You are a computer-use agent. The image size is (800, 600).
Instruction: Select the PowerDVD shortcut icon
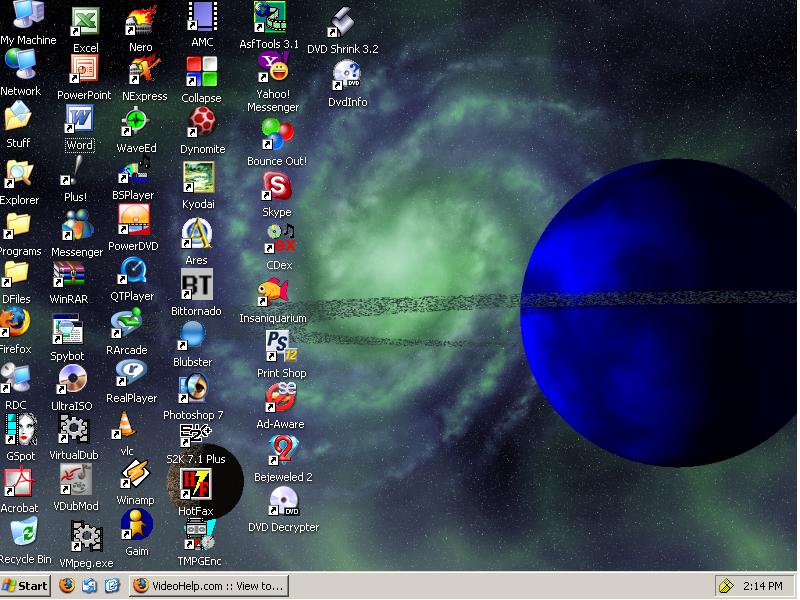coord(134,219)
